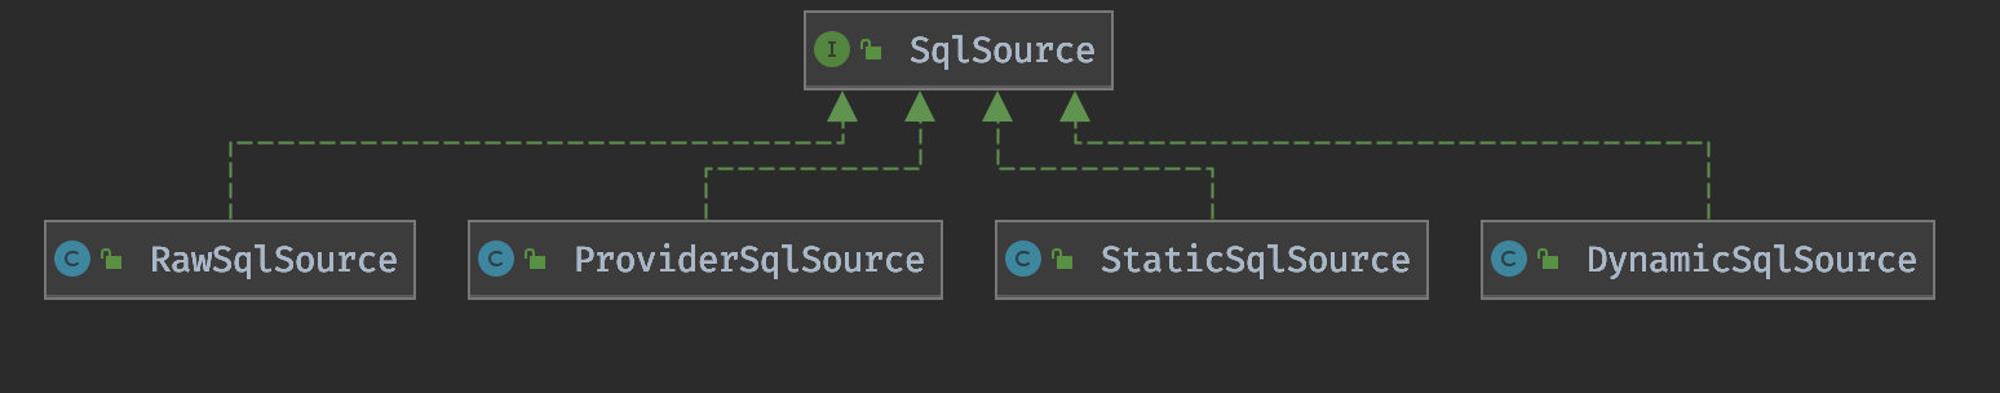Click the implements arrowhead from StaticSqlSource
The height and width of the screenshot is (393, 2000).
[x=997, y=107]
